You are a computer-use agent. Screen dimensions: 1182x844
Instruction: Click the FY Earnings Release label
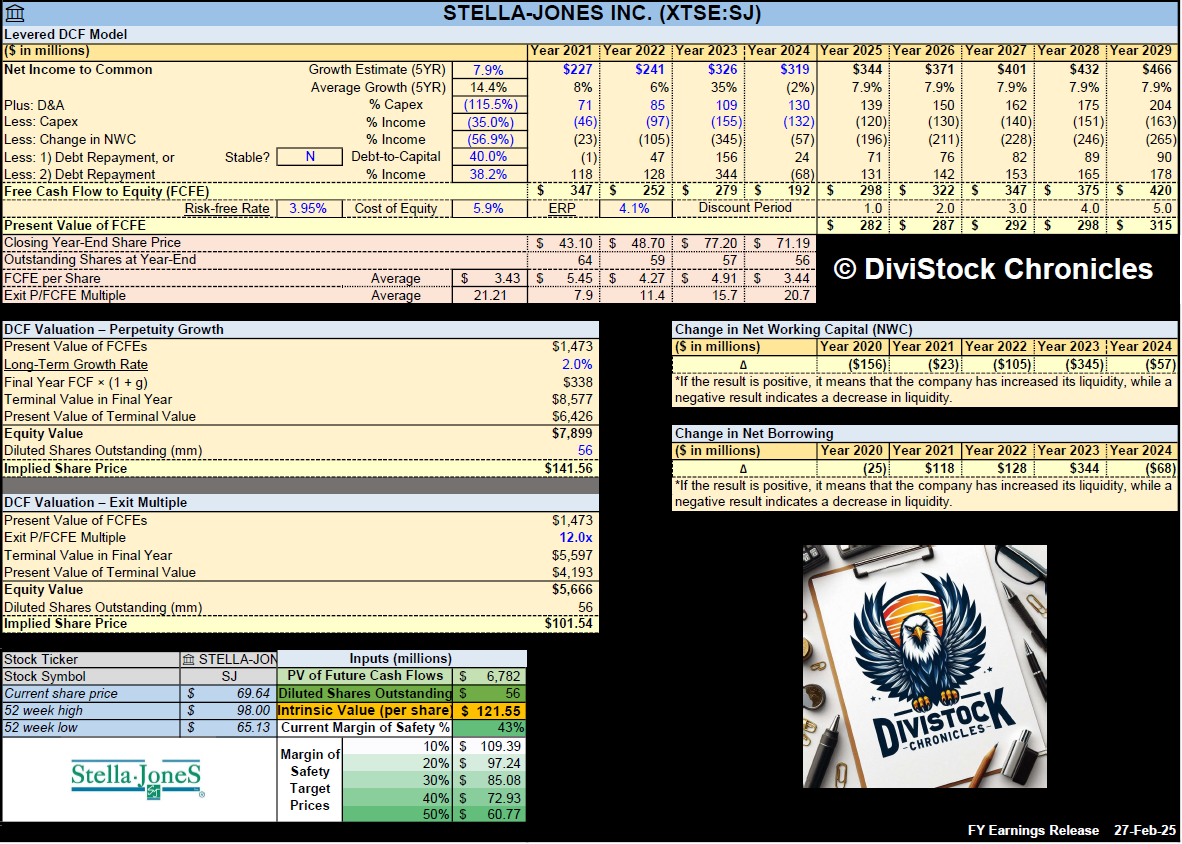[1033, 830]
